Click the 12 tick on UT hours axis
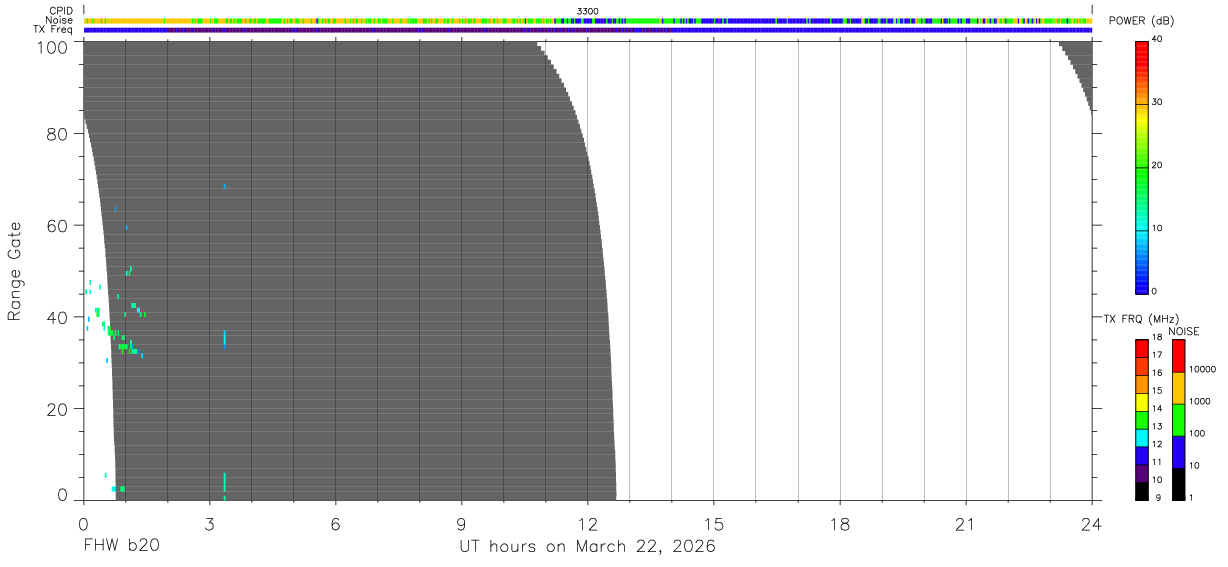The height and width of the screenshot is (567, 1228). pos(587,523)
